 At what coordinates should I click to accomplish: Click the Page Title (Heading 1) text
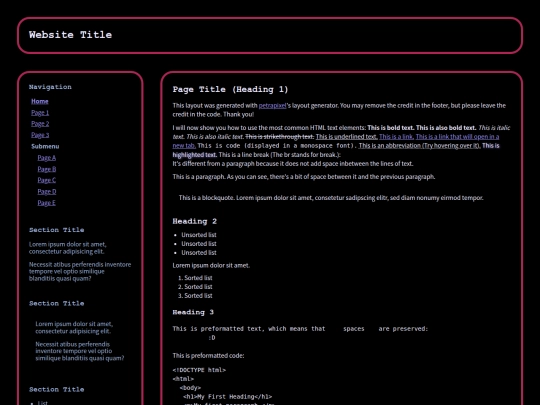point(230,90)
